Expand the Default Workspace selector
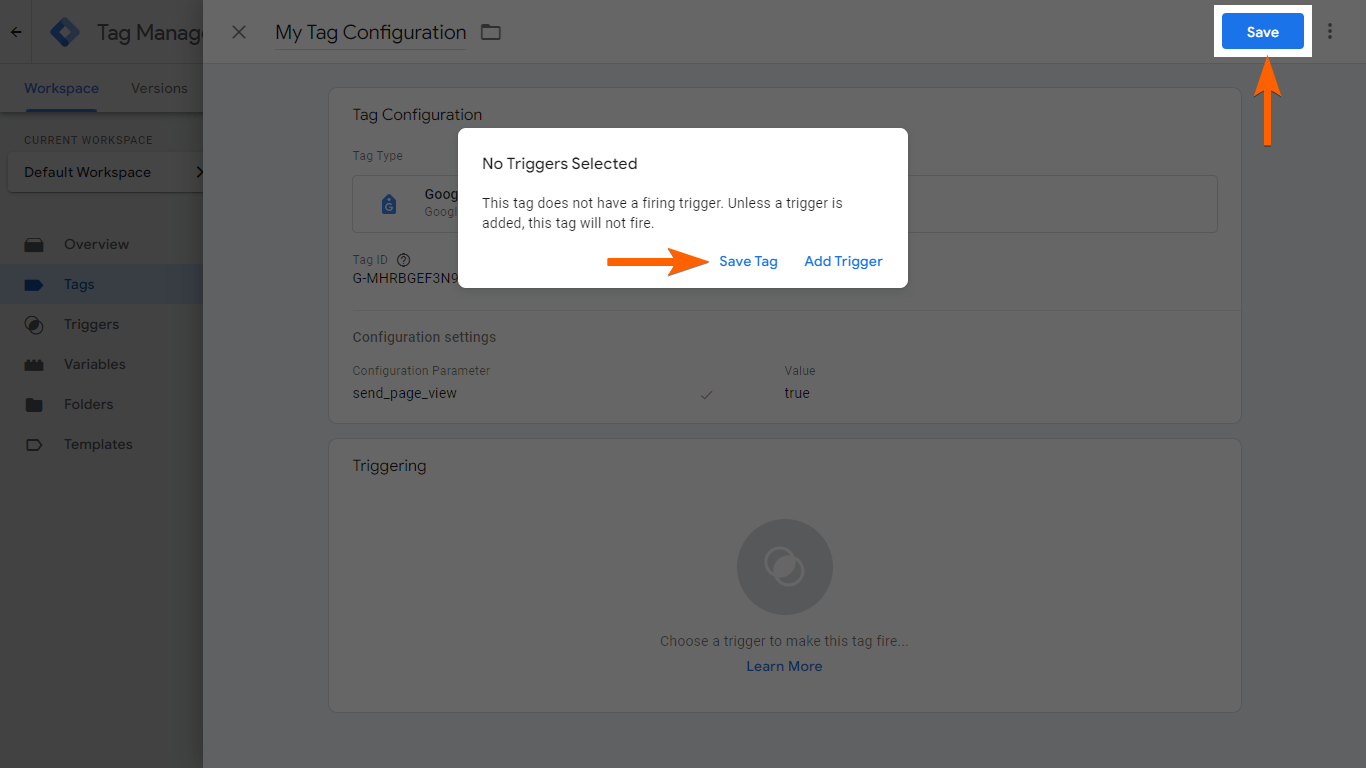The image size is (1366, 768). pyautogui.click(x=105, y=172)
